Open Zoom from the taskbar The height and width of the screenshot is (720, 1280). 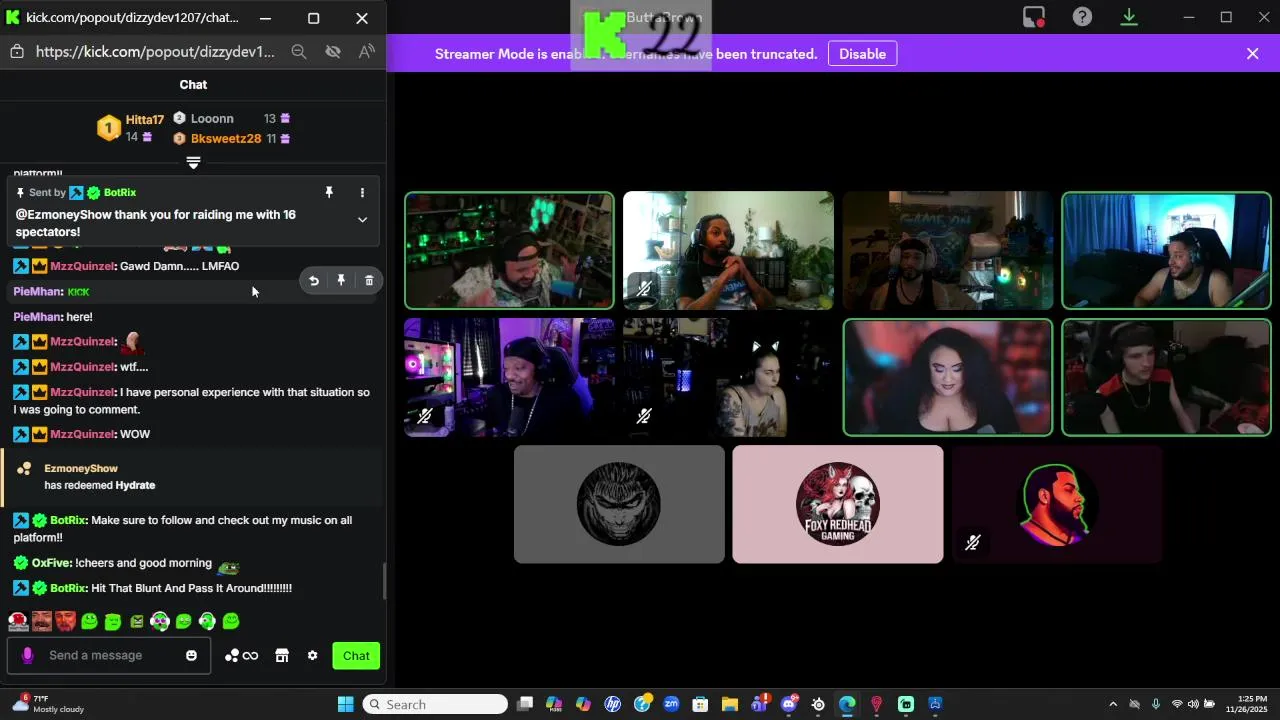click(671, 704)
